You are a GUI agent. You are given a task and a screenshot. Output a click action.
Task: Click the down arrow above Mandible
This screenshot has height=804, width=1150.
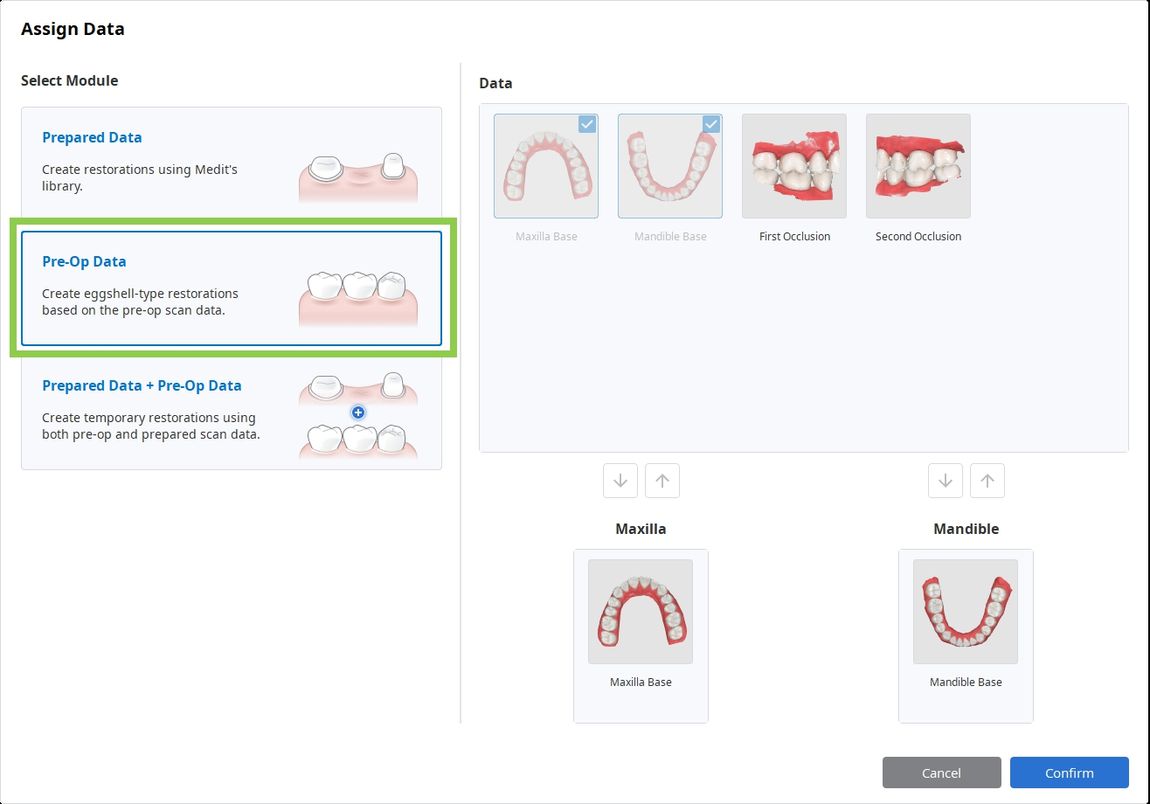(x=945, y=480)
